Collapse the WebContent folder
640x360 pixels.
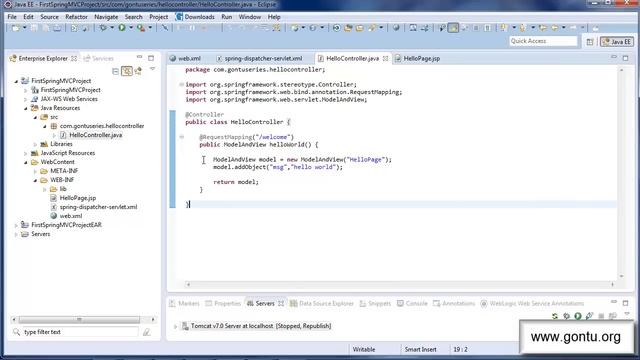coord(26,162)
